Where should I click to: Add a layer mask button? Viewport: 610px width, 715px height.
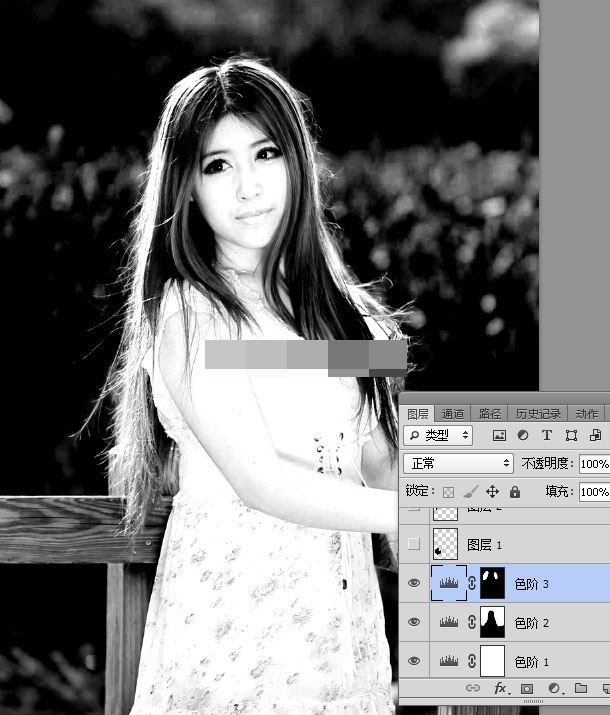[x=528, y=689]
